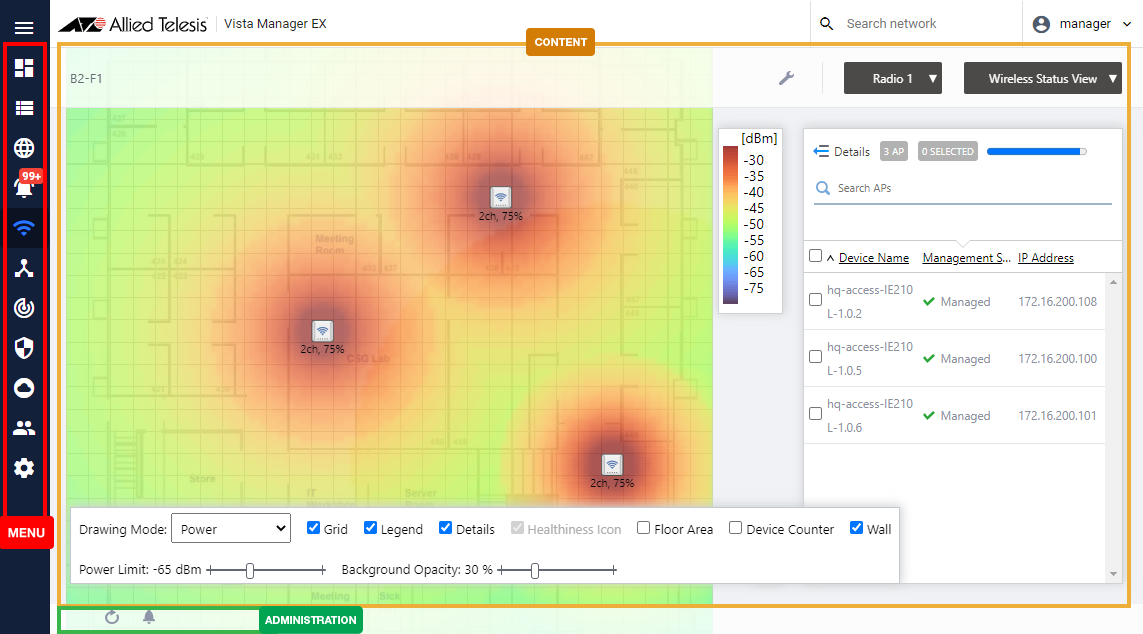Open the Dashboard icon in sidebar

click(24, 68)
